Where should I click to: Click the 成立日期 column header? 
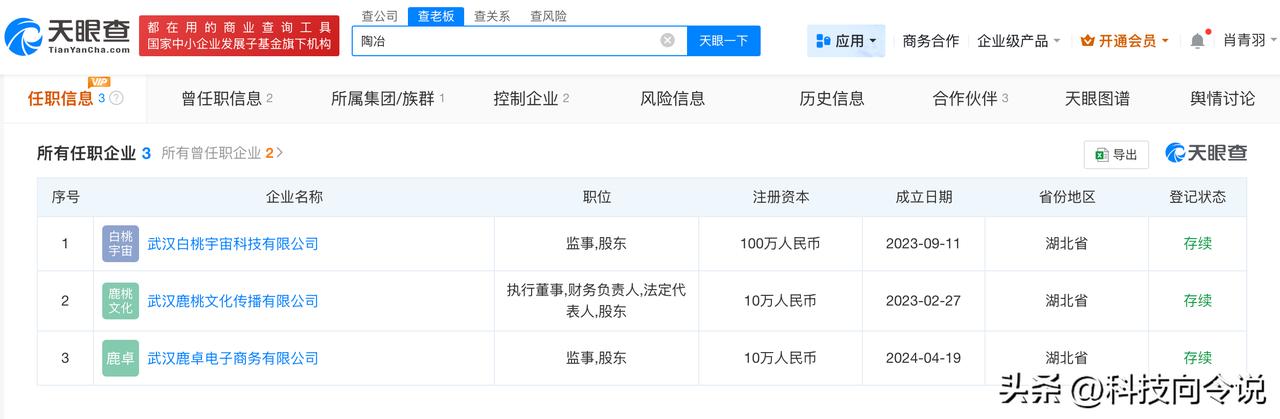(923, 197)
